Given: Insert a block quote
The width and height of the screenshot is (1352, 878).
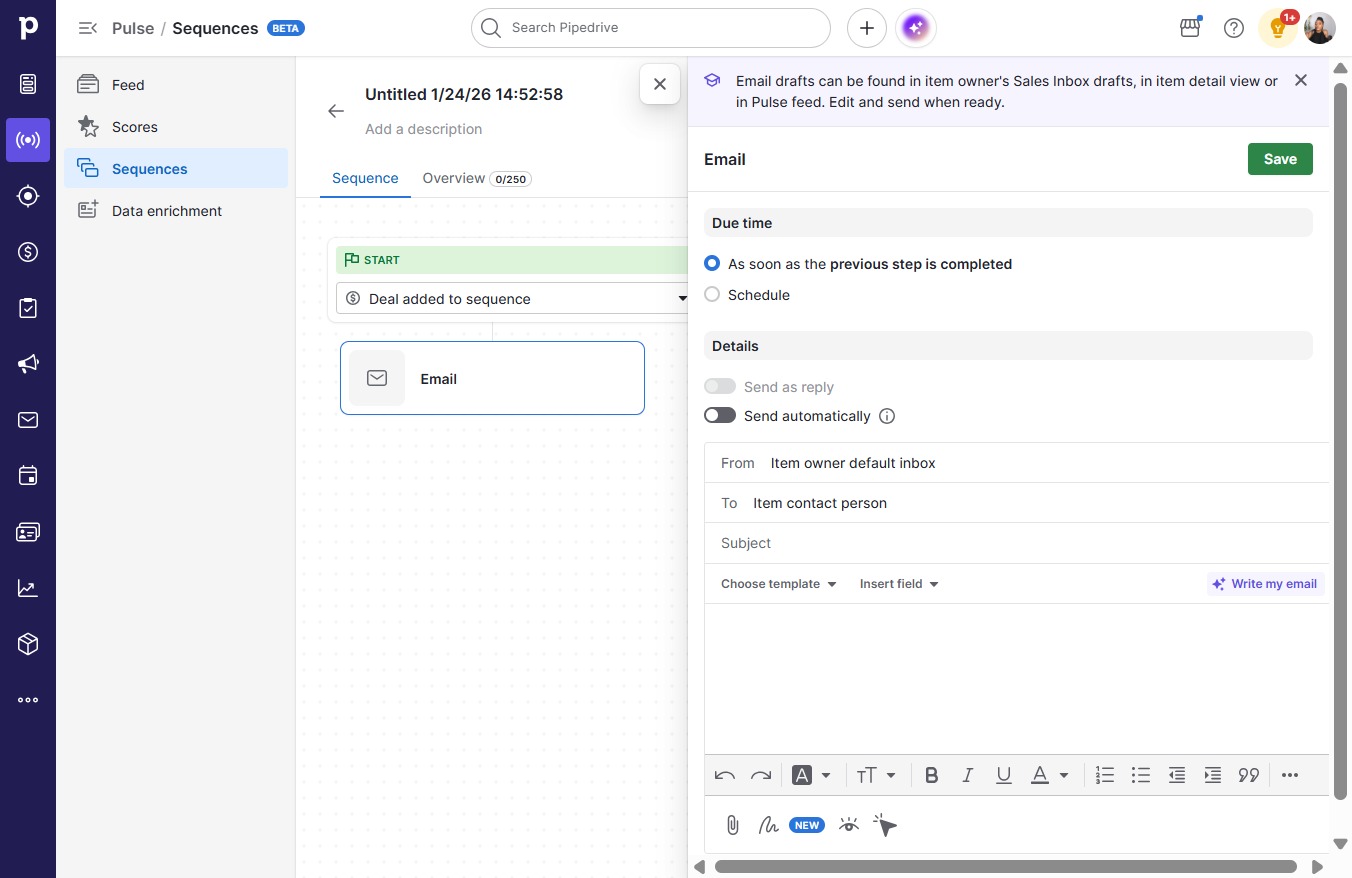Looking at the screenshot, I should pyautogui.click(x=1248, y=775).
